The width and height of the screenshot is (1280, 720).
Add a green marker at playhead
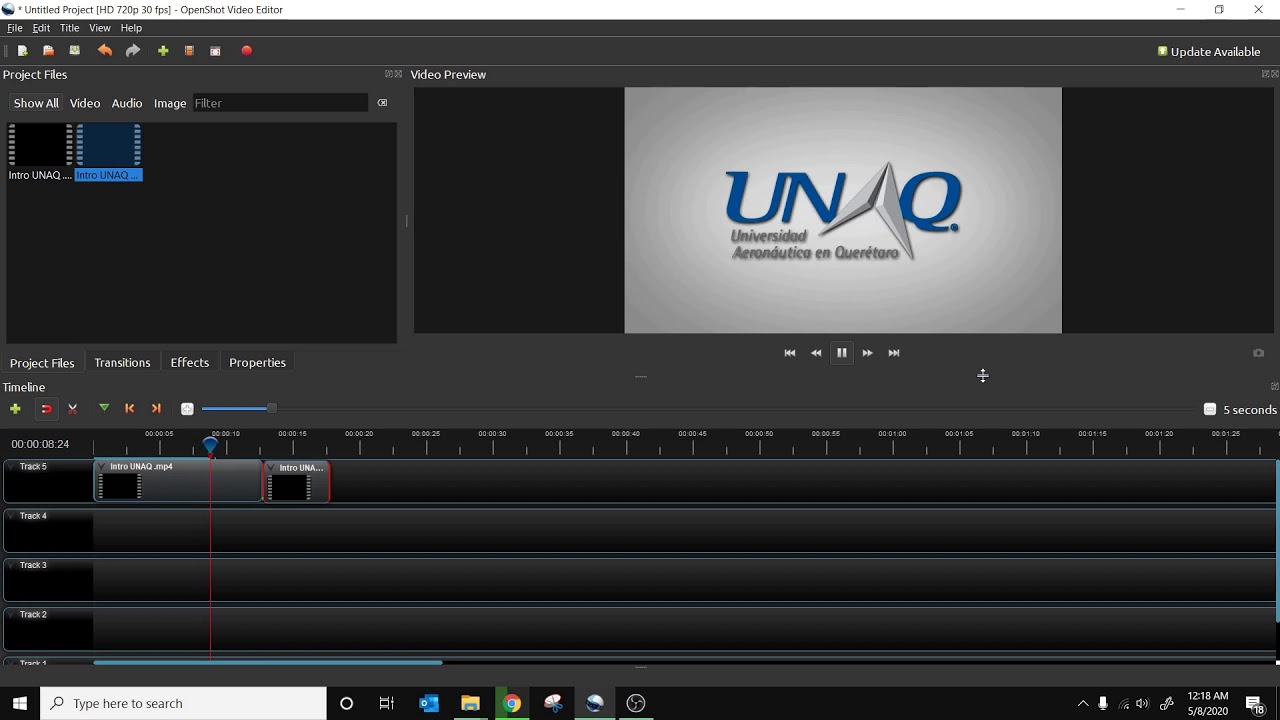tap(104, 408)
